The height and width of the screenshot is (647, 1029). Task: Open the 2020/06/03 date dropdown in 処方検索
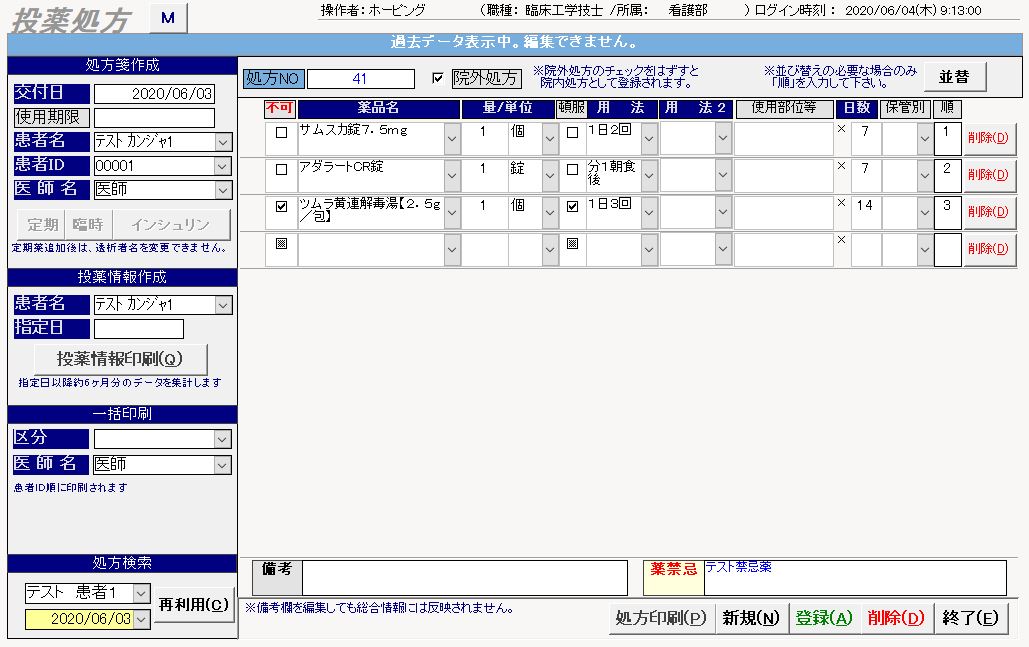[x=142, y=619]
